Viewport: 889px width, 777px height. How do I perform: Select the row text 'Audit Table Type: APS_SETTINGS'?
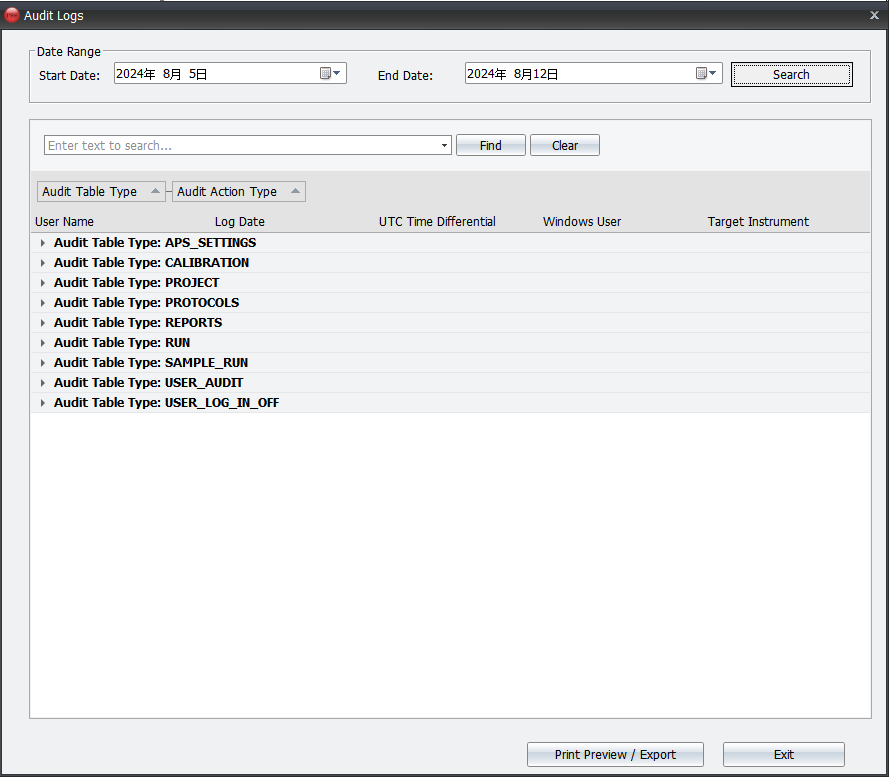pos(155,243)
